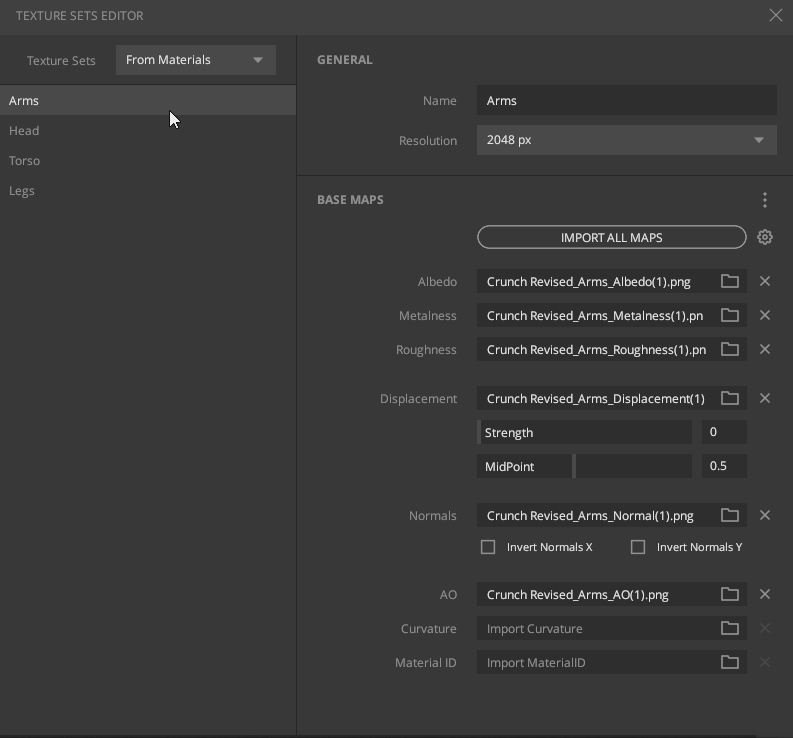The width and height of the screenshot is (793, 738).
Task: Select the Torso texture set
Action: click(25, 161)
